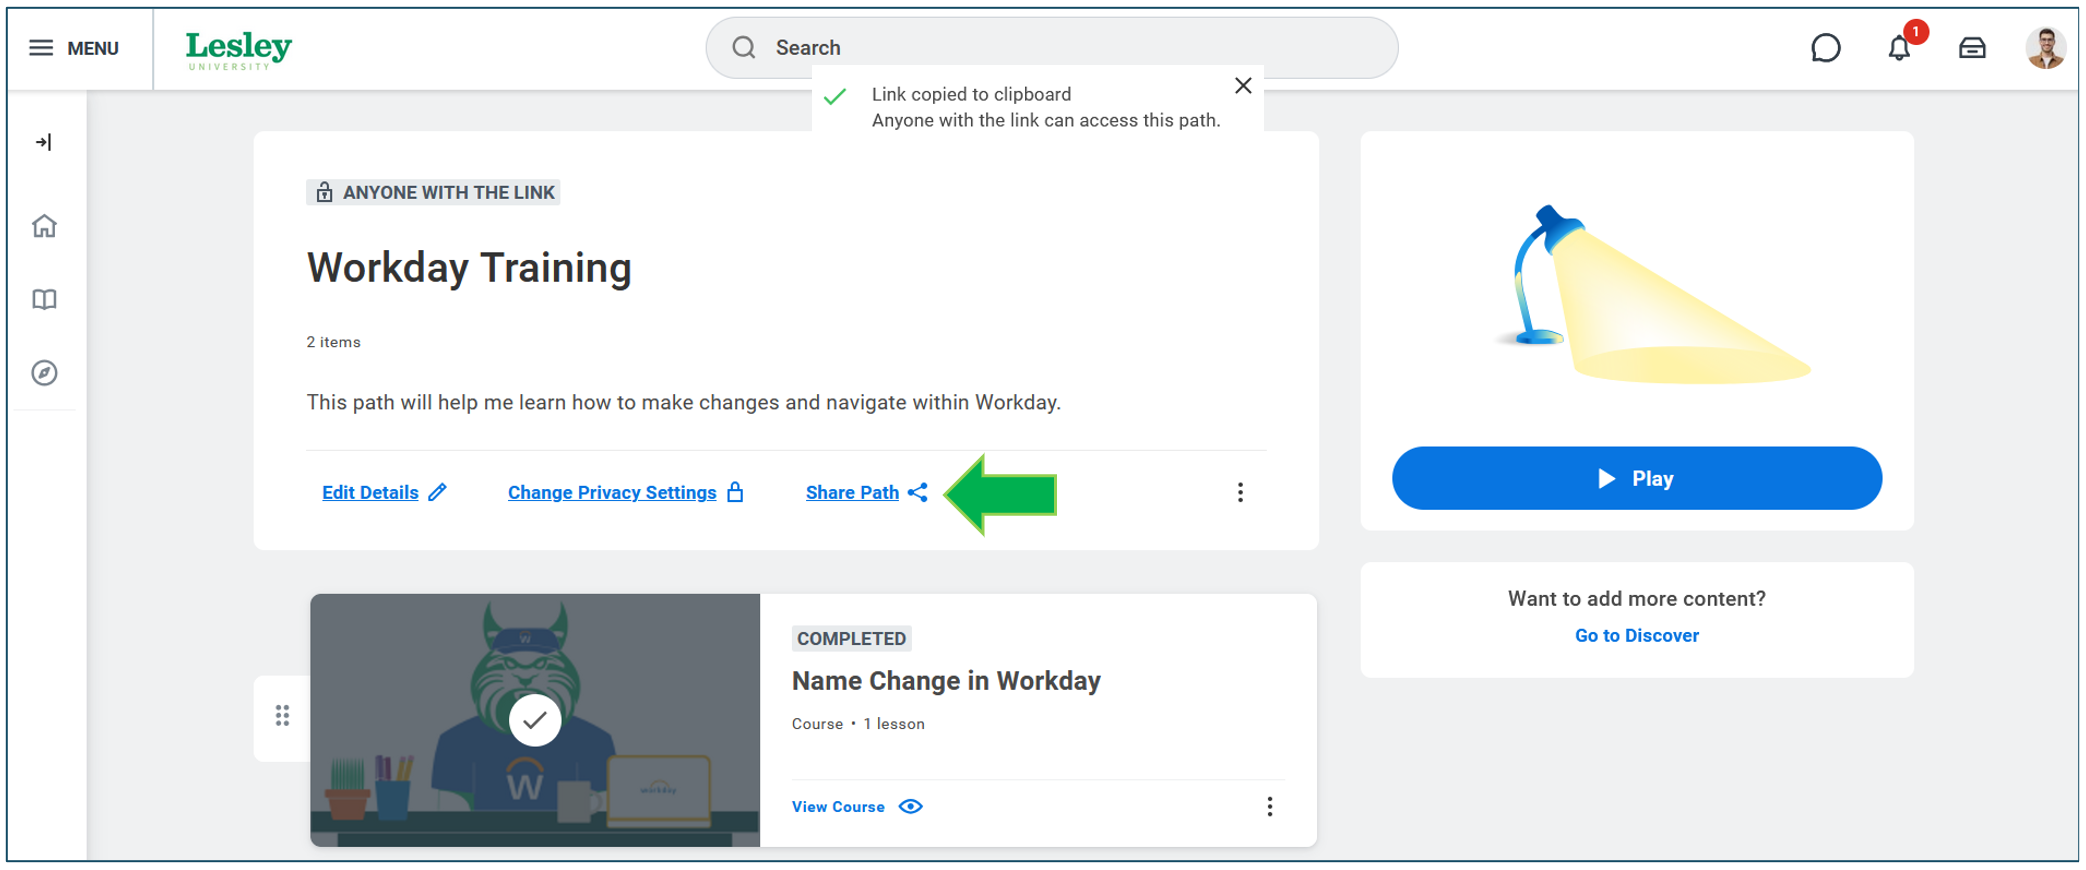Expand the left sidebar panel
2086x870 pixels.
44,142
